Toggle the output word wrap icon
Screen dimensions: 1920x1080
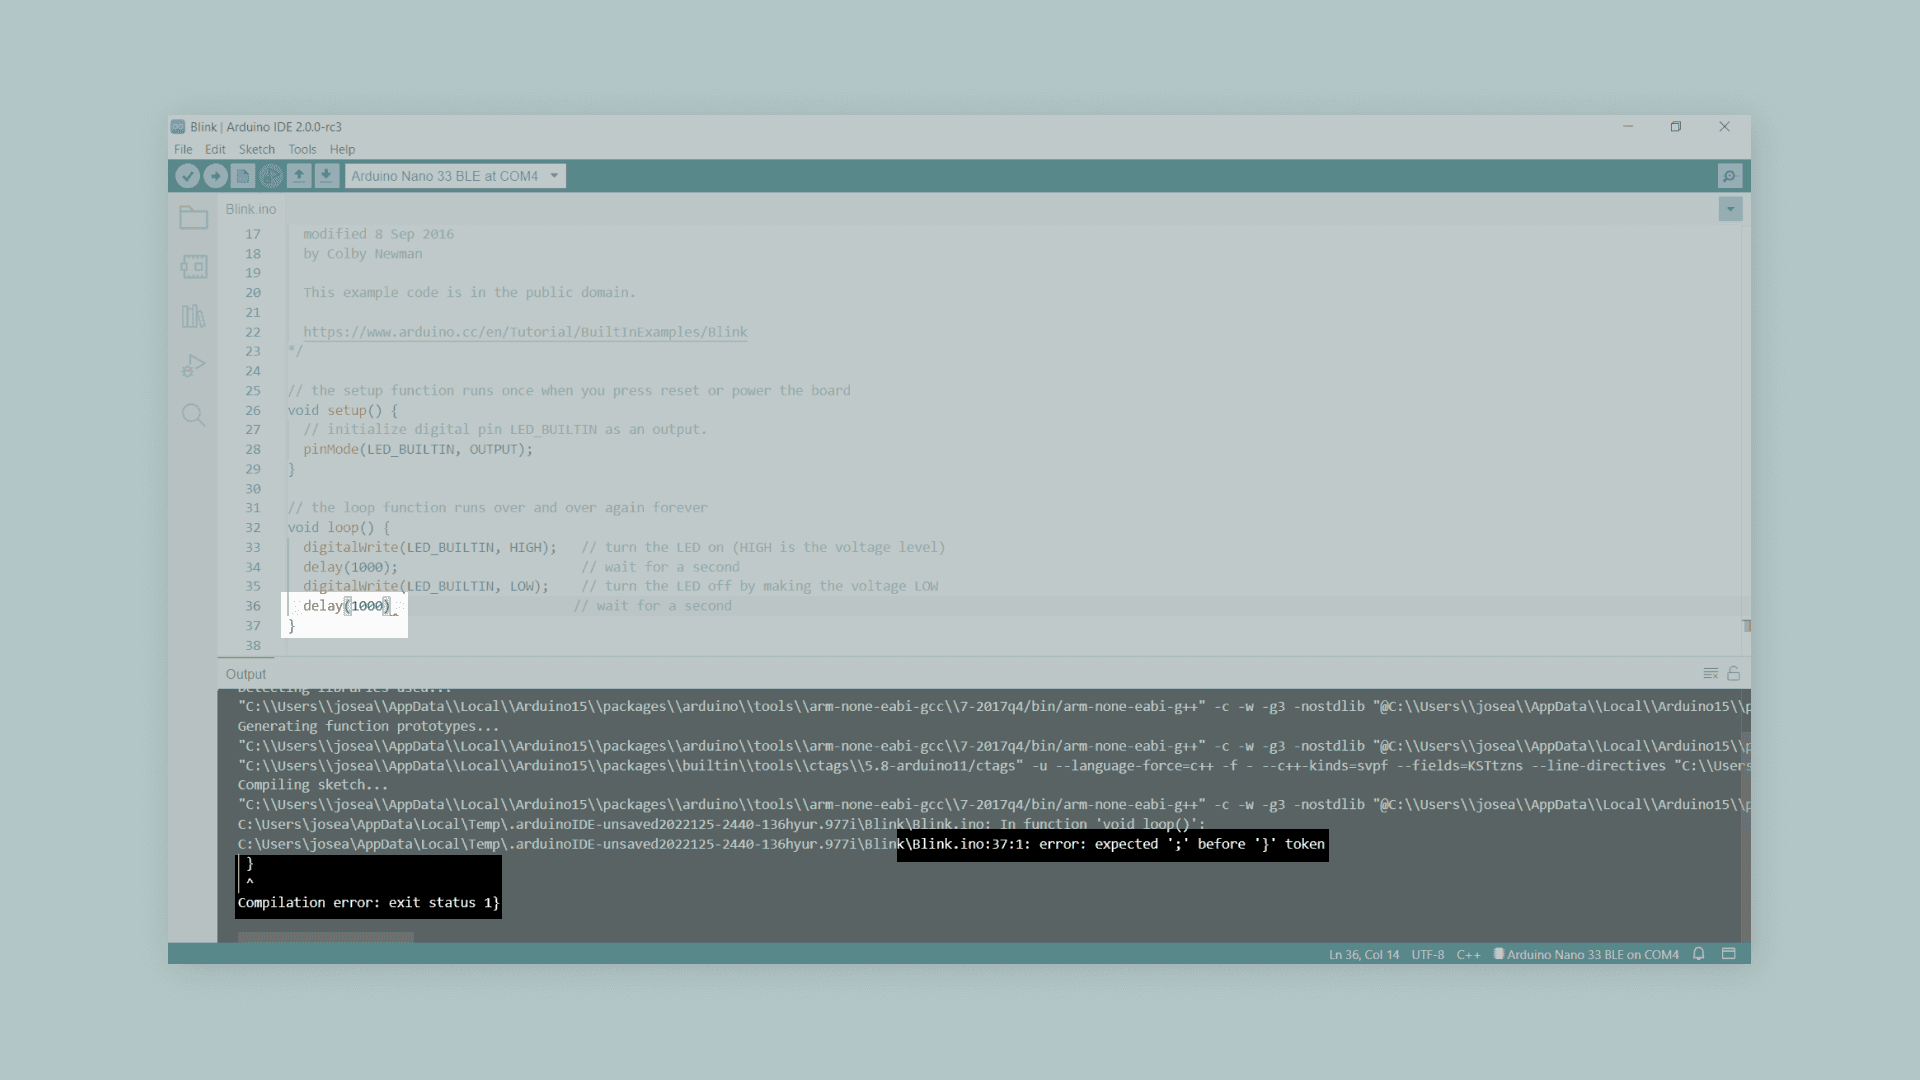coord(1710,674)
